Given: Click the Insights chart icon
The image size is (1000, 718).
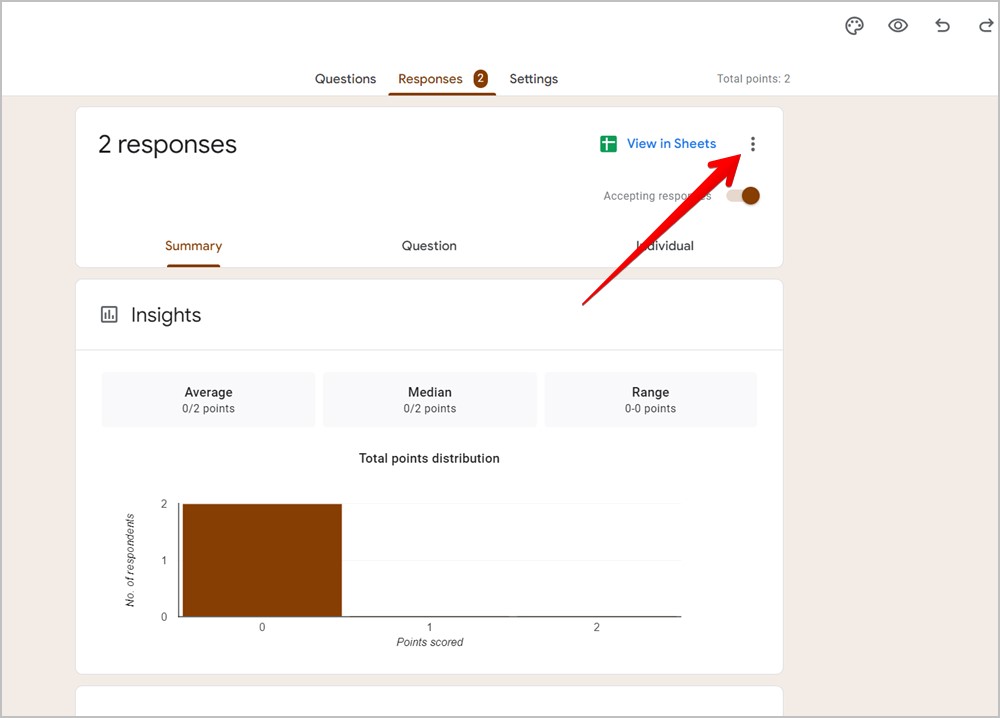Looking at the screenshot, I should click(109, 315).
